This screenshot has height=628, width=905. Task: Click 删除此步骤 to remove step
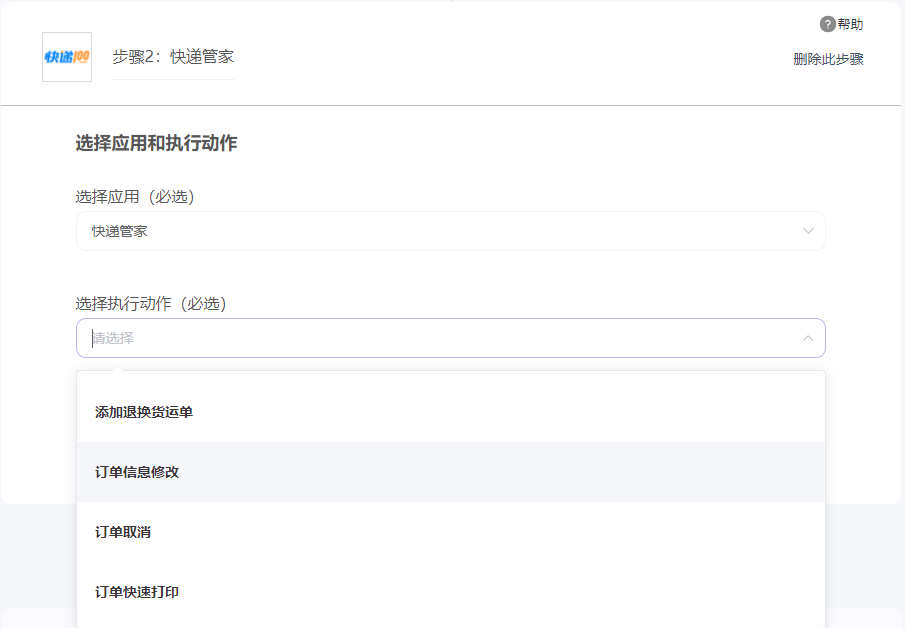(x=828, y=59)
